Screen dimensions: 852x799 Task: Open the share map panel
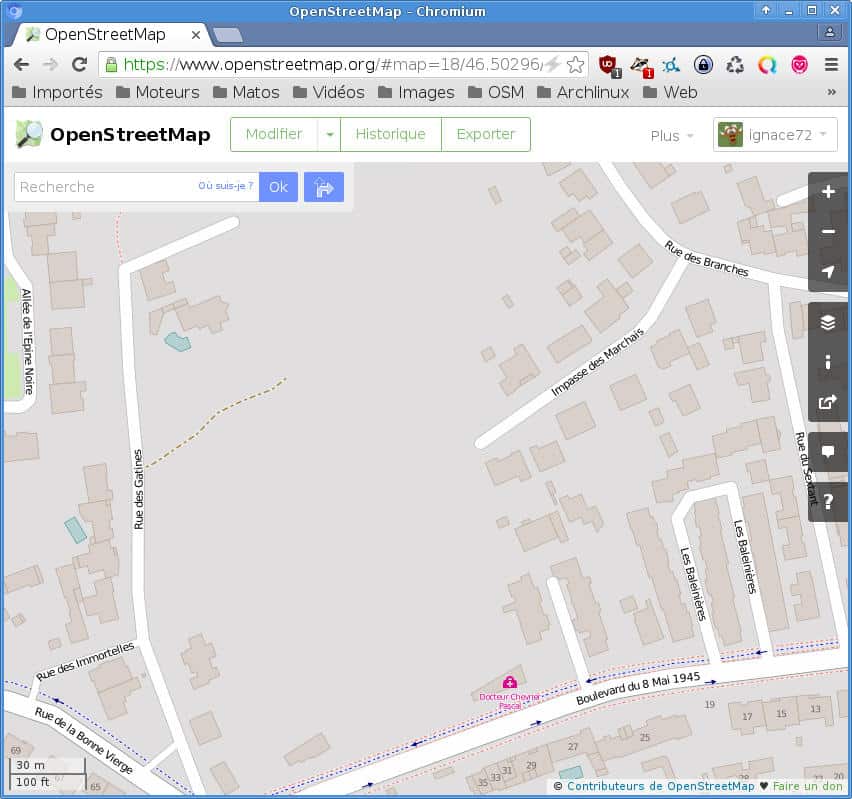tap(828, 402)
